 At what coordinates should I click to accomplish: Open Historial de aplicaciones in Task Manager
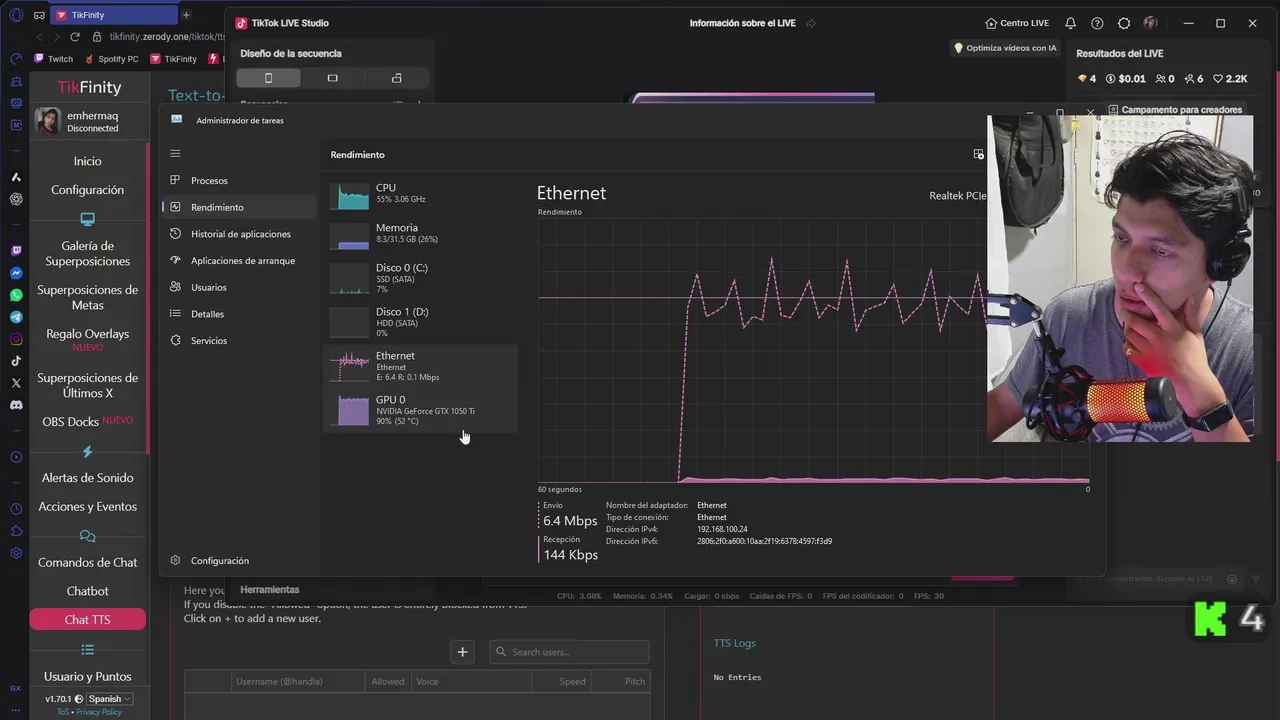pyautogui.click(x=239, y=234)
